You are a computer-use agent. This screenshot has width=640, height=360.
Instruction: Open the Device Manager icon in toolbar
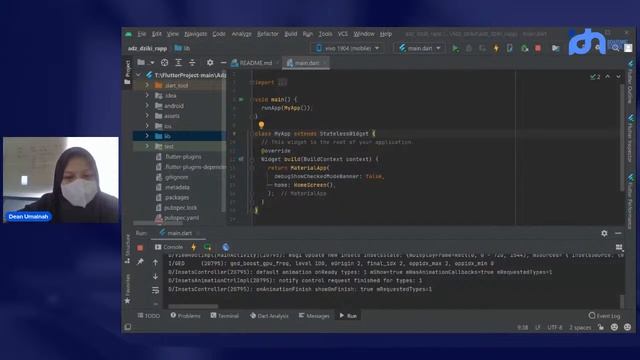[556, 48]
